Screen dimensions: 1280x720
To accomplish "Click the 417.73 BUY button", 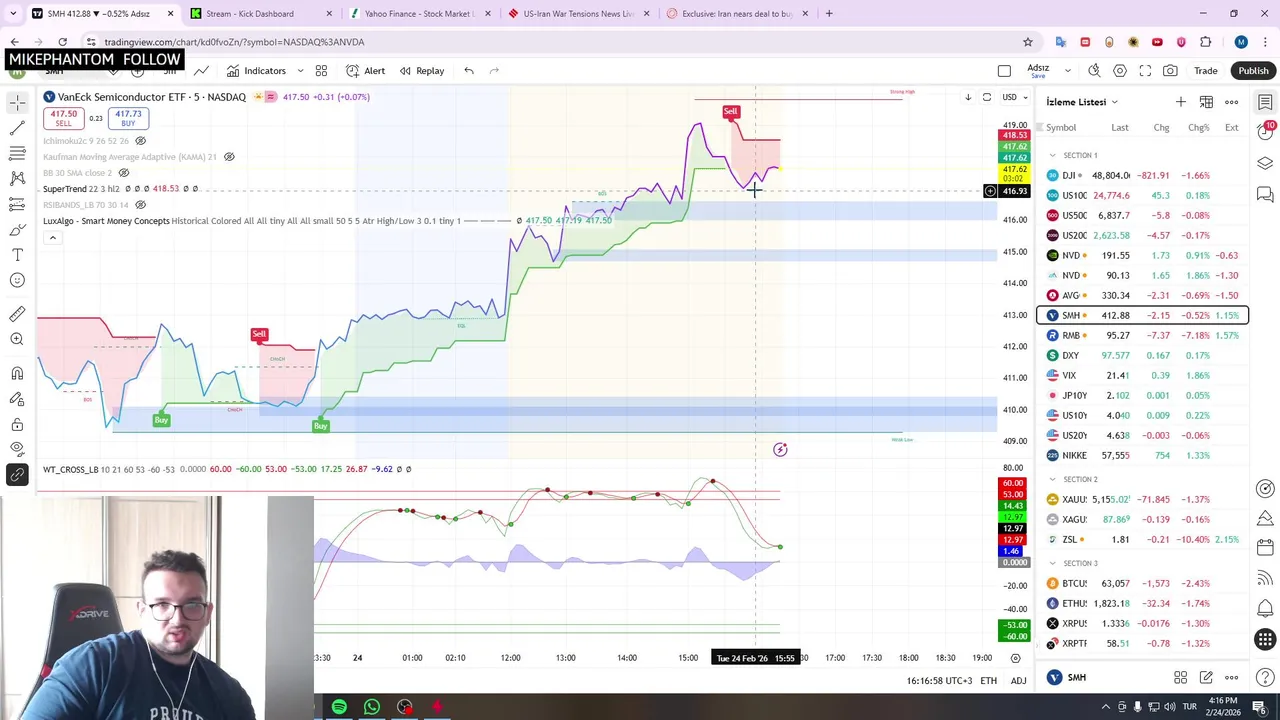I will pyautogui.click(x=128, y=118).
